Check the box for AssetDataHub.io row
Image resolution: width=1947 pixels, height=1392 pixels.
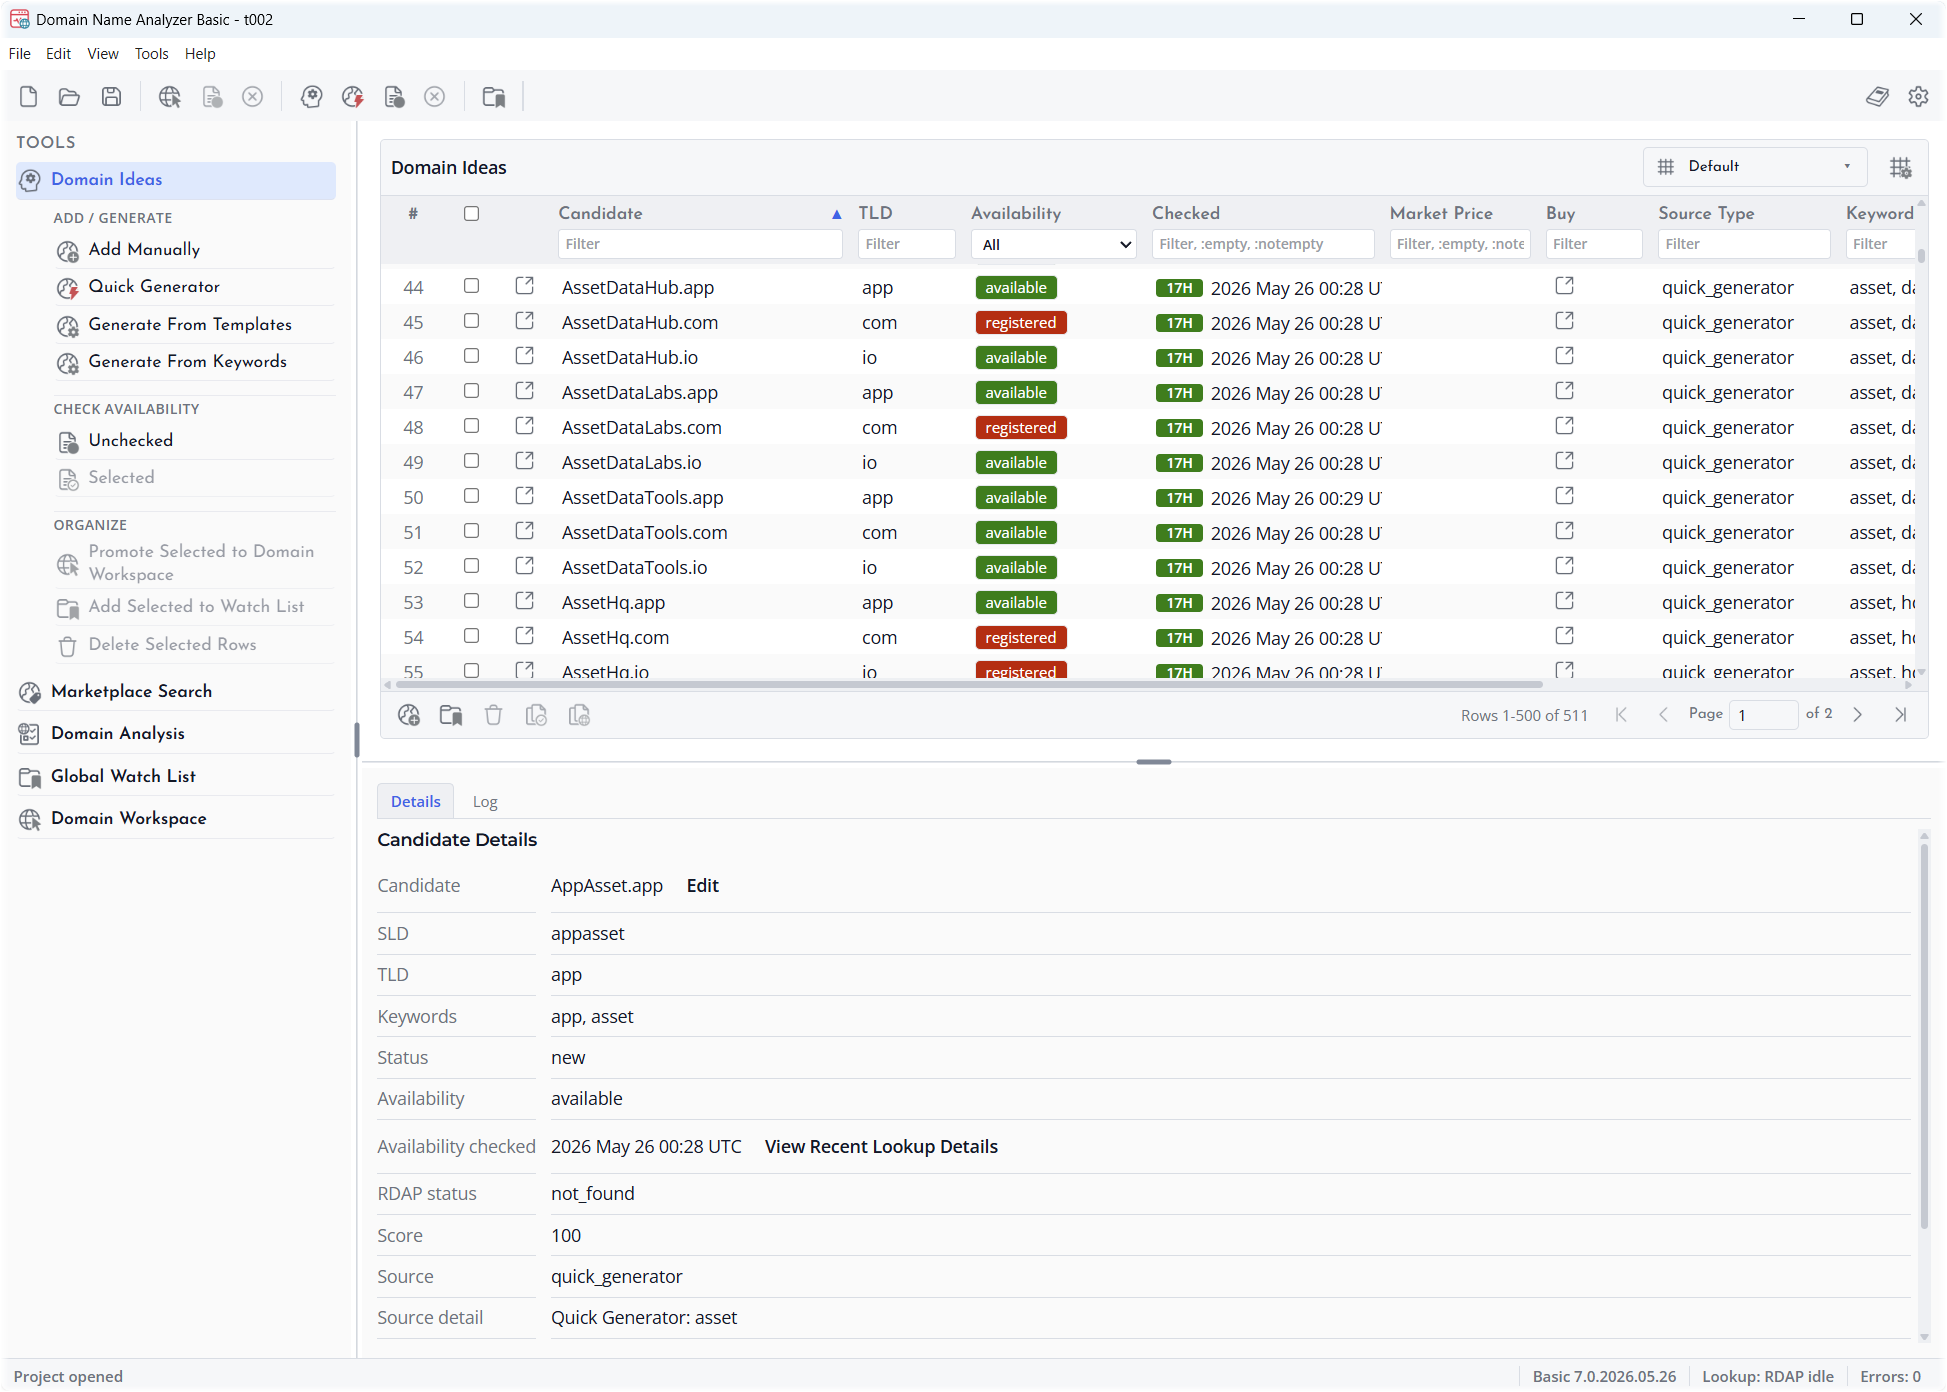tap(471, 356)
